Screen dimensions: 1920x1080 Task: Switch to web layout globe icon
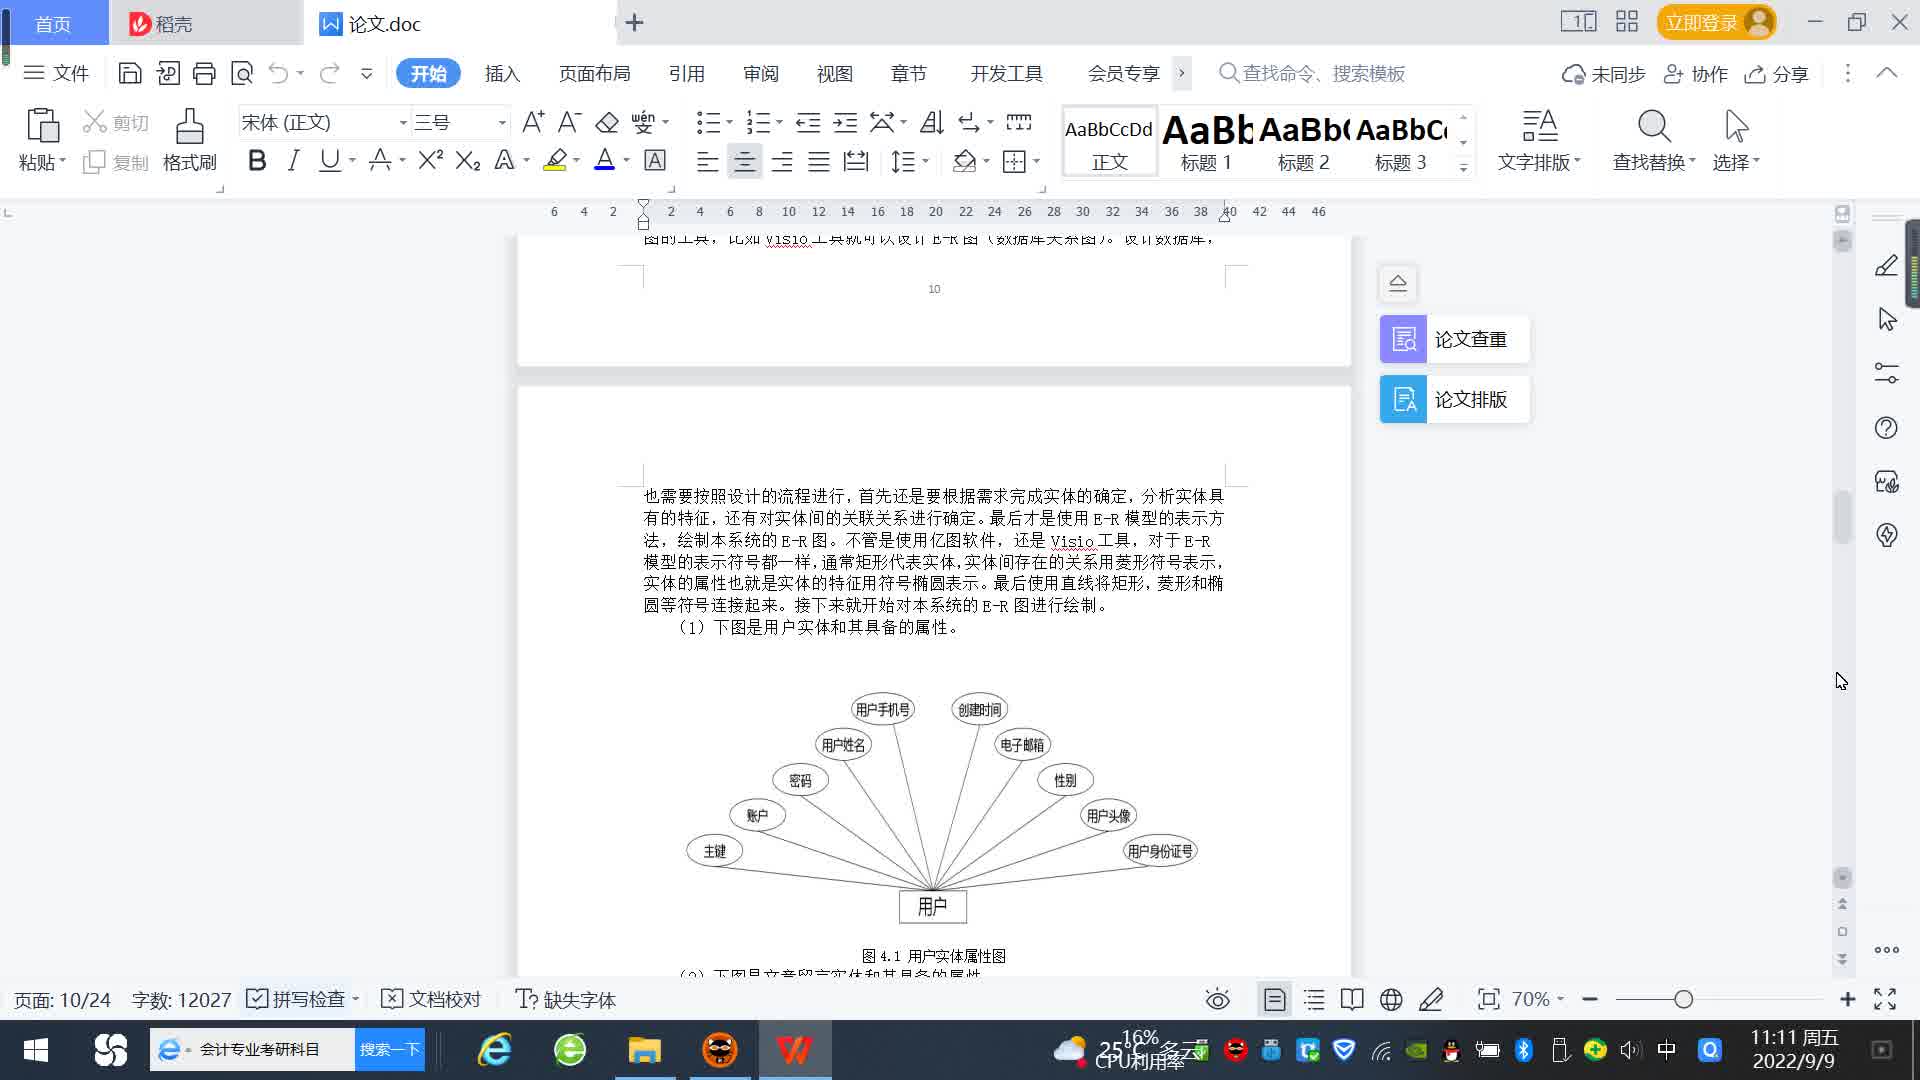coord(1391,999)
